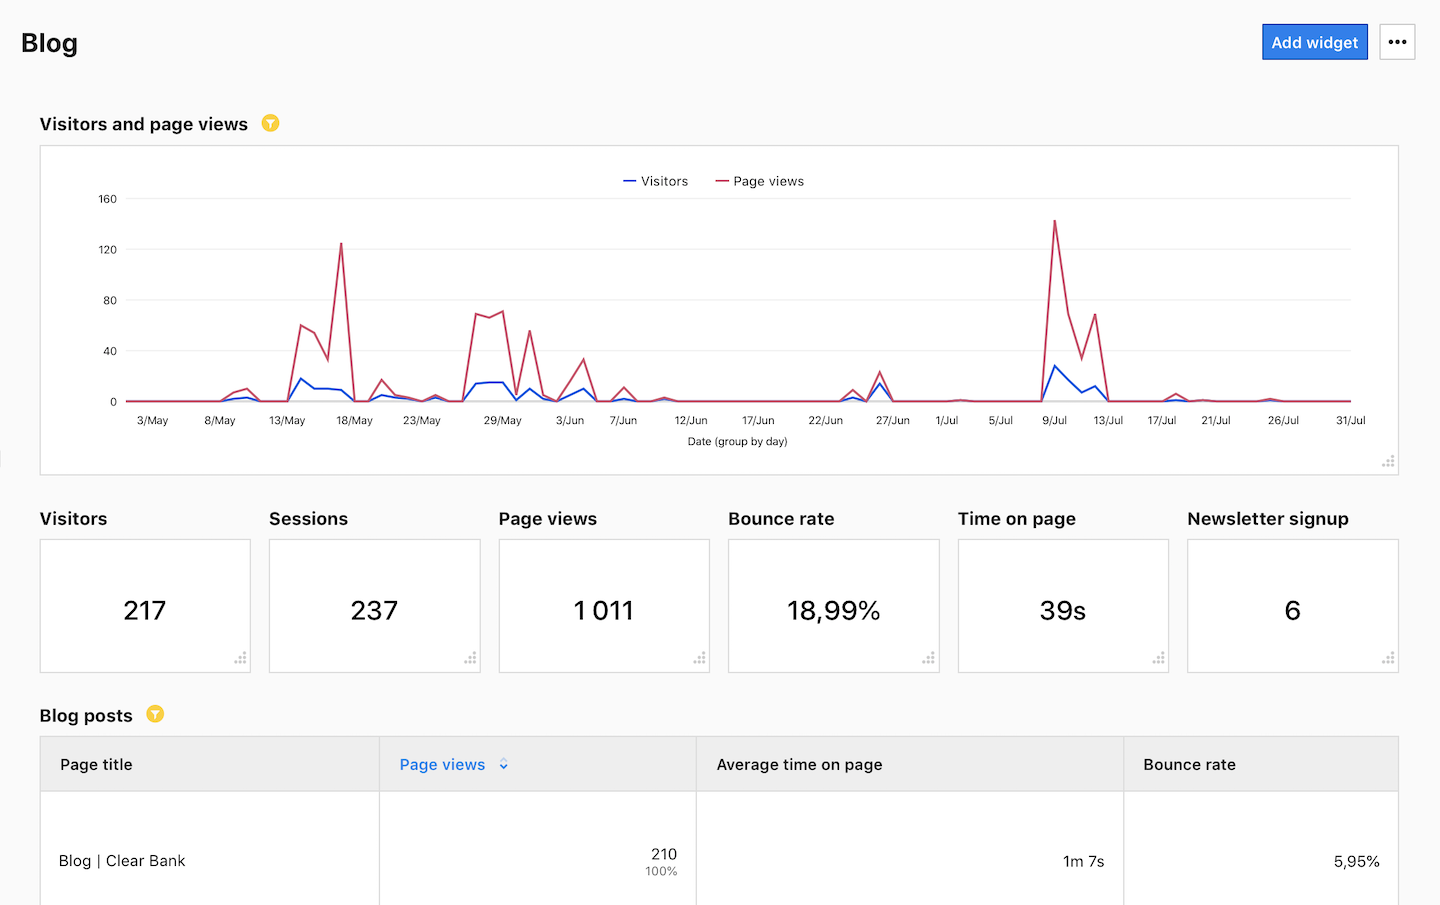Screen dimensions: 1440x905
Task: Click the Sessions widget title
Action: click(x=308, y=519)
